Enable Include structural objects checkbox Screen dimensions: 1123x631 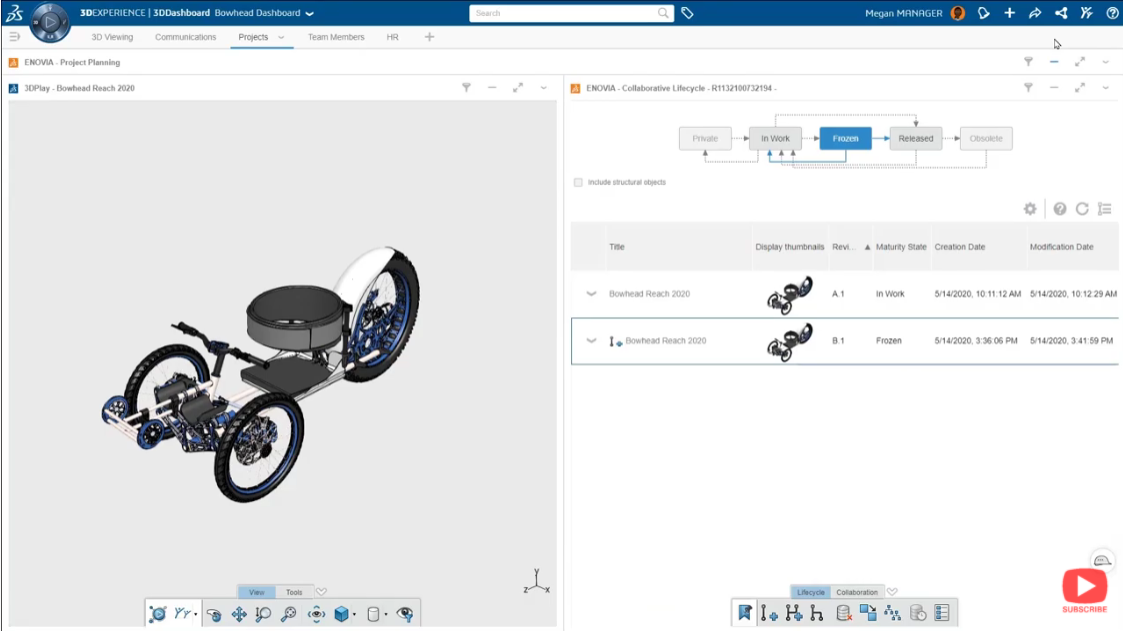click(578, 182)
